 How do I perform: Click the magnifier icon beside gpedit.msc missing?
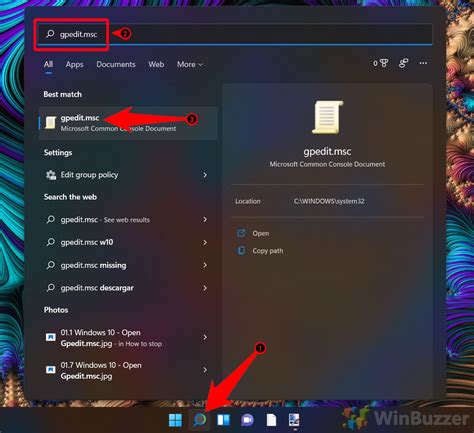(x=51, y=265)
